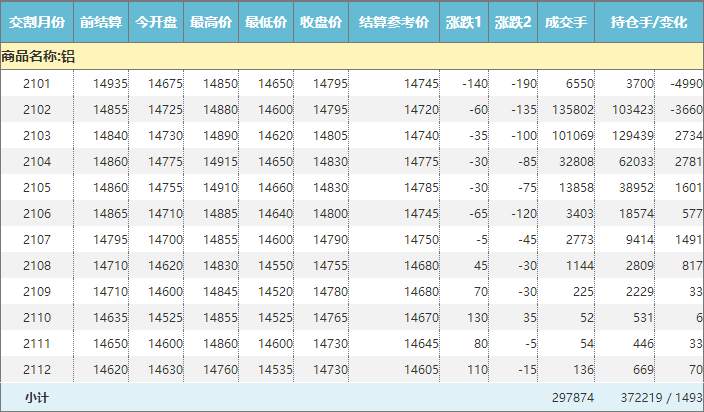Select the 涨跌1 column header
The image size is (704, 412).
click(464, 22)
